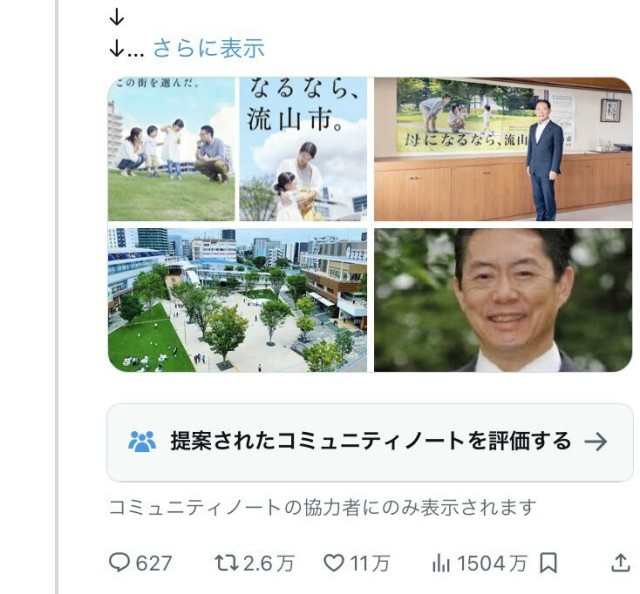Click the community notes people icon

(142, 441)
